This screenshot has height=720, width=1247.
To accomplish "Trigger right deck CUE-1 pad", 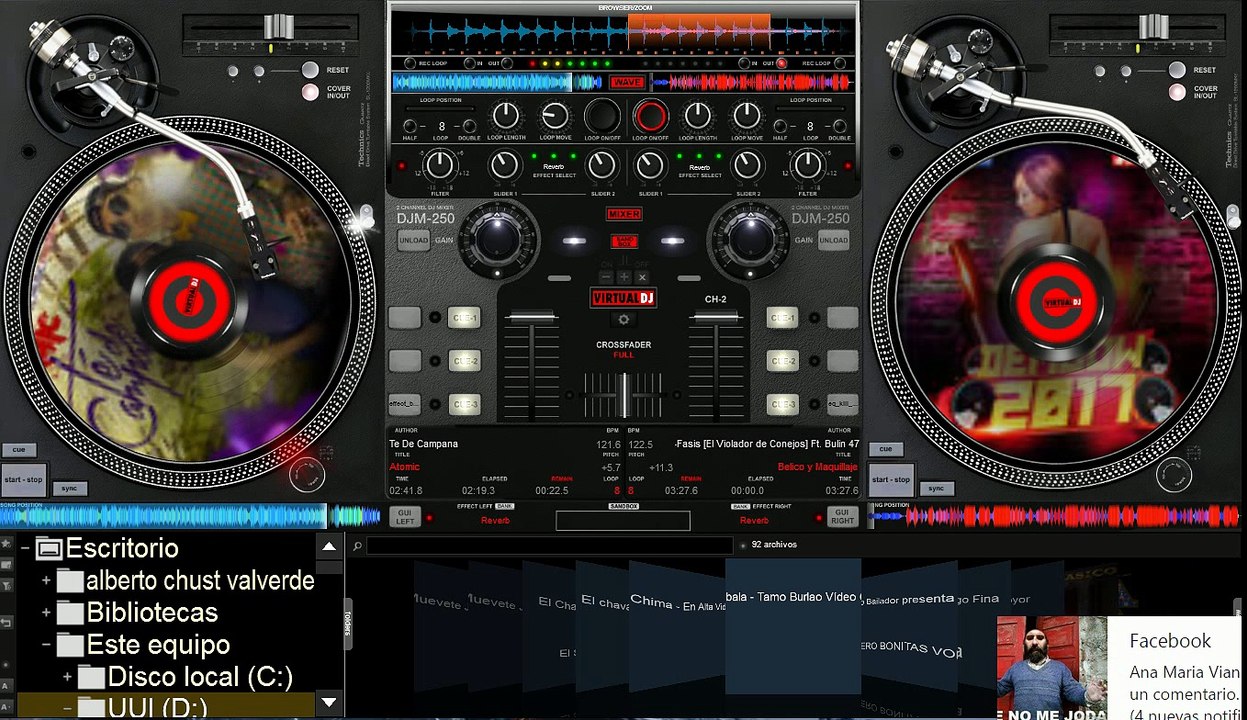I will [782, 318].
